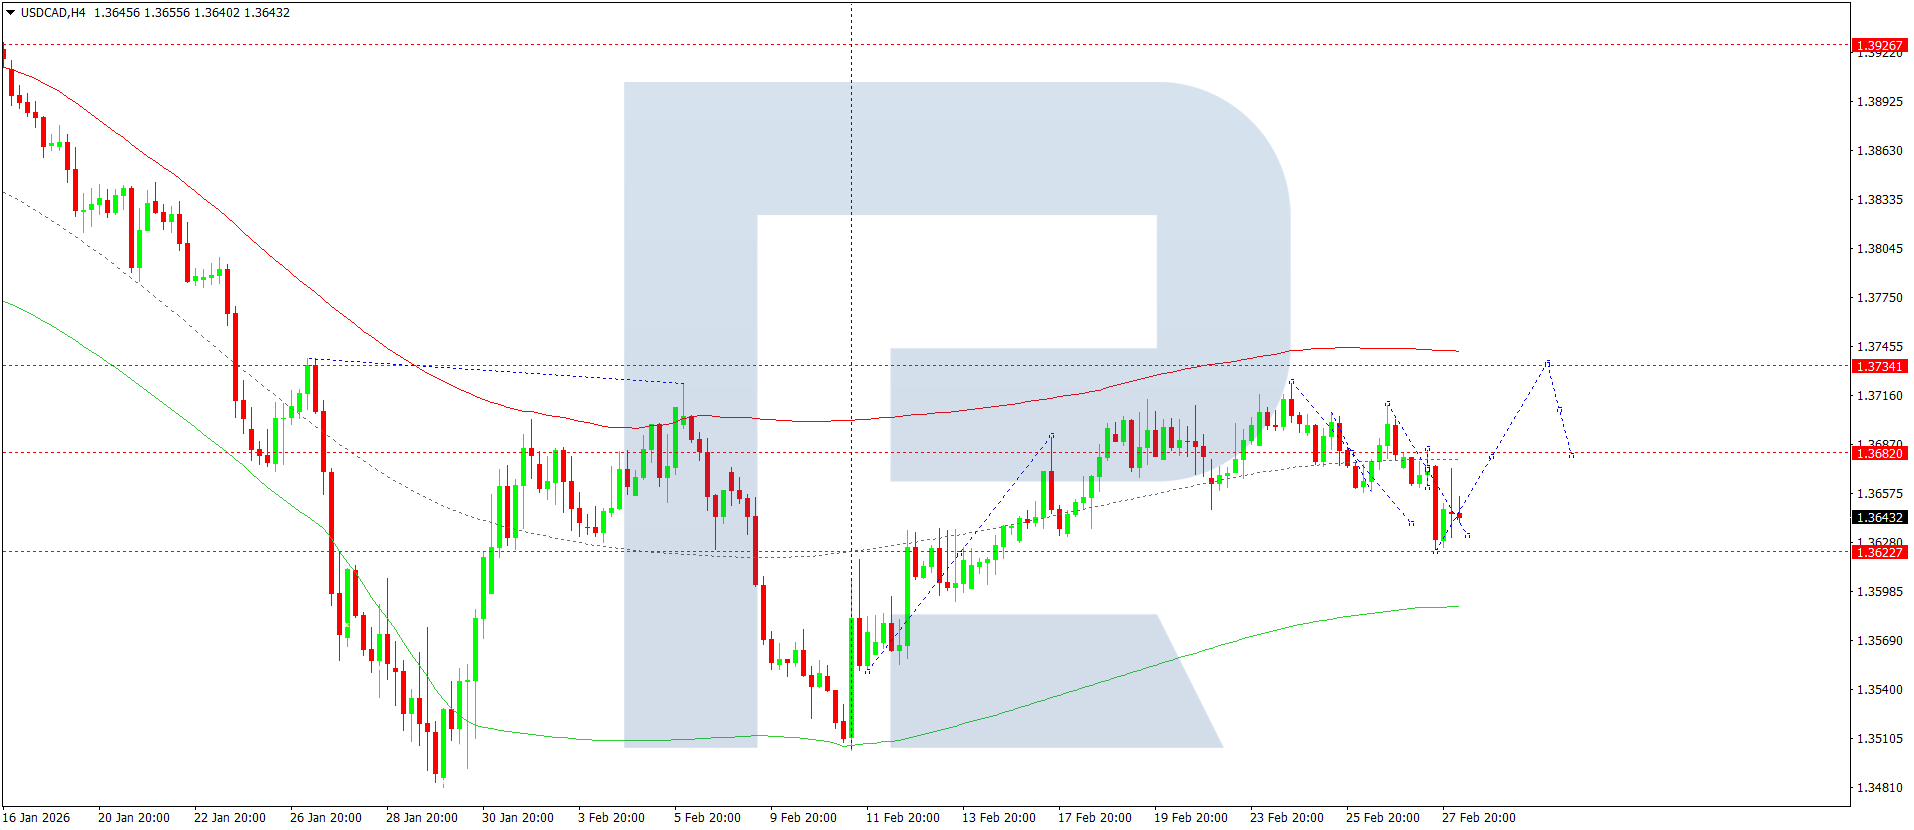1914x830 pixels.
Task: Click the red 1.36820 level label
Action: point(1879,453)
